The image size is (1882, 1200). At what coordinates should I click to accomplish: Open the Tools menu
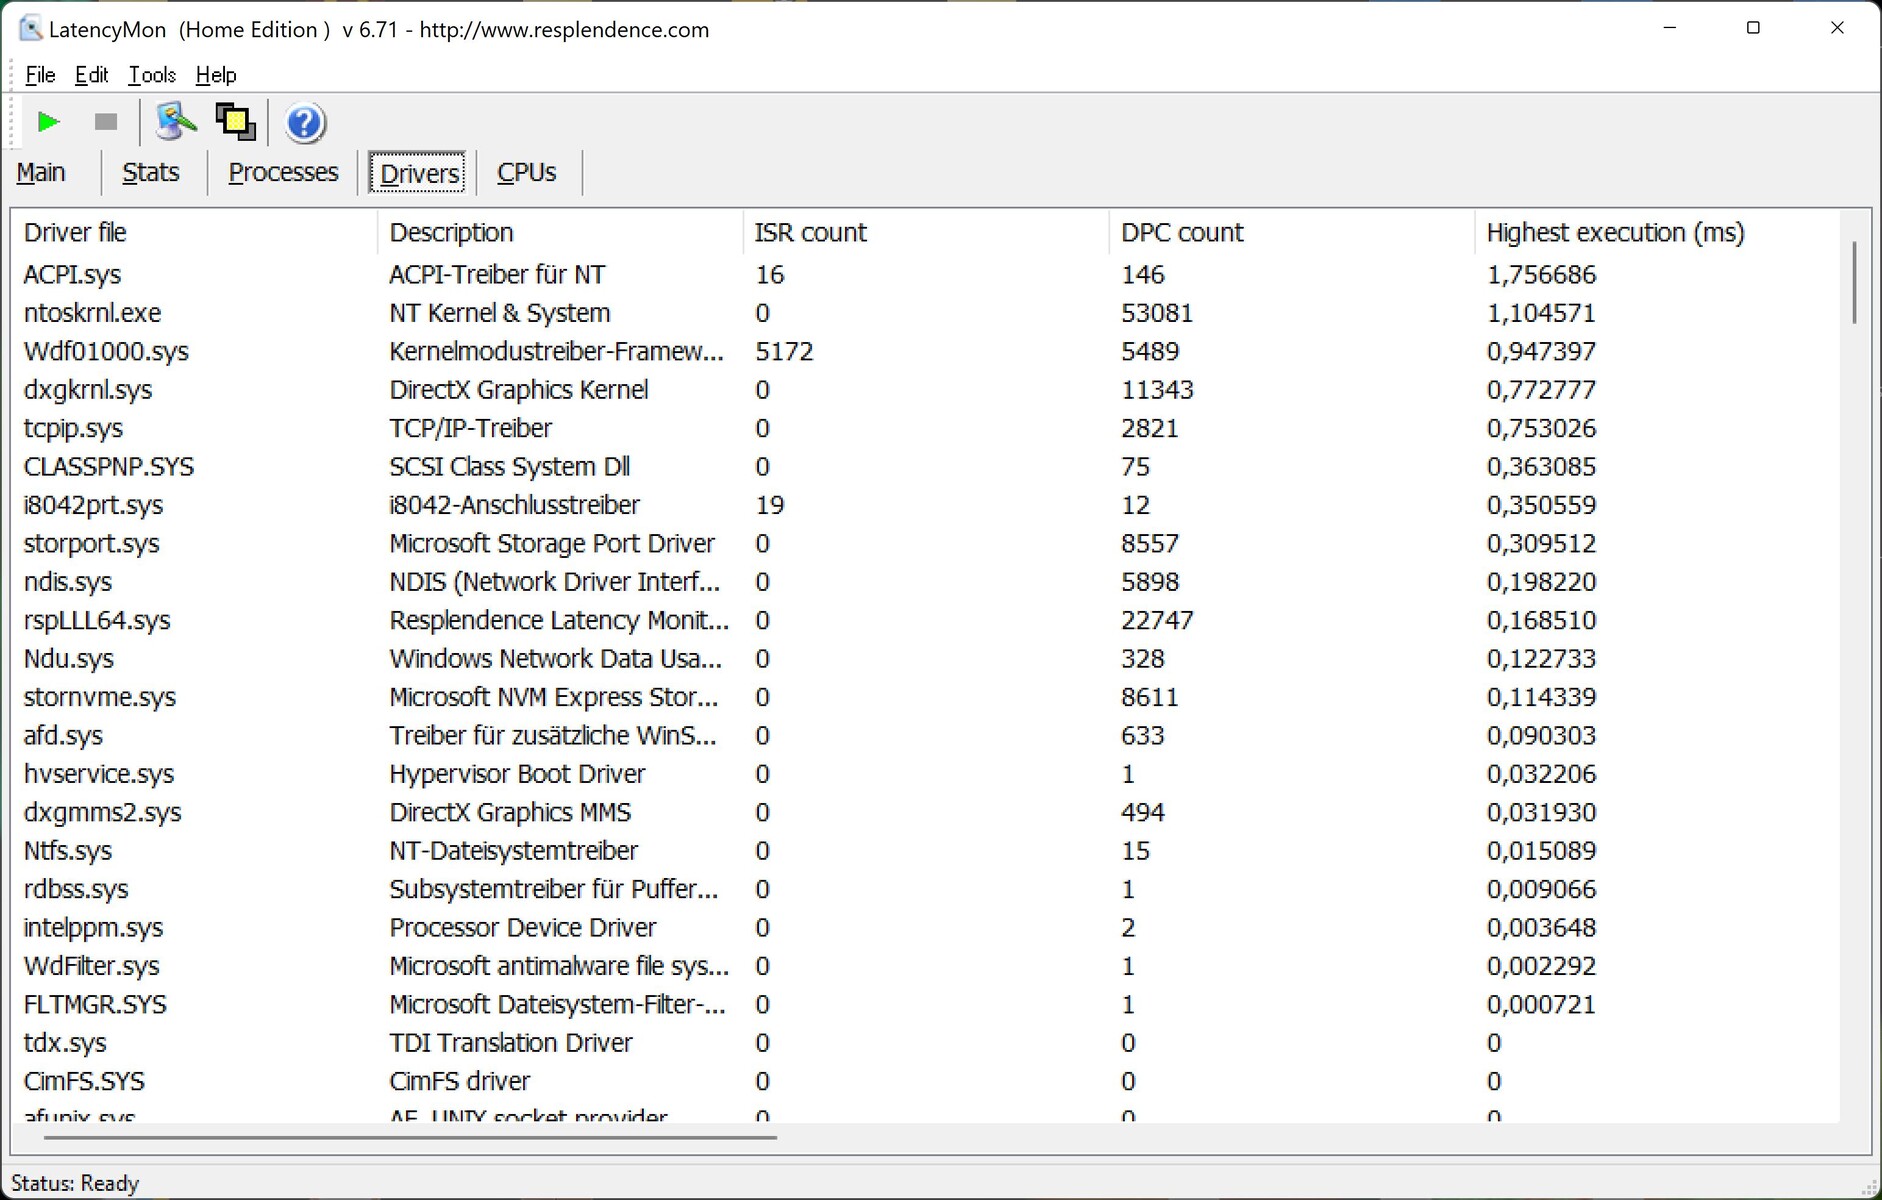click(152, 75)
